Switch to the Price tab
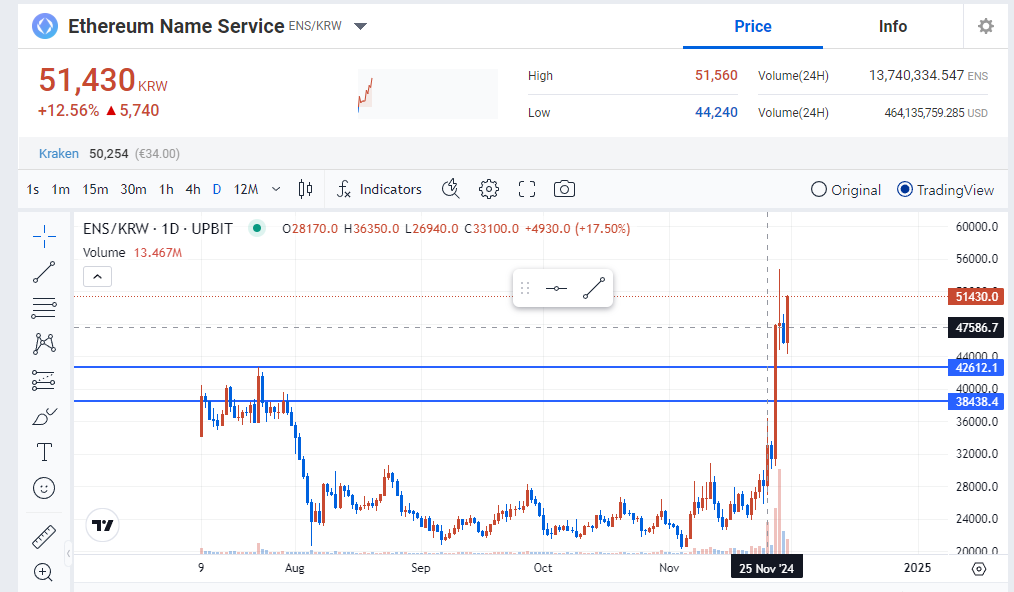The image size is (1014, 592). coord(753,27)
